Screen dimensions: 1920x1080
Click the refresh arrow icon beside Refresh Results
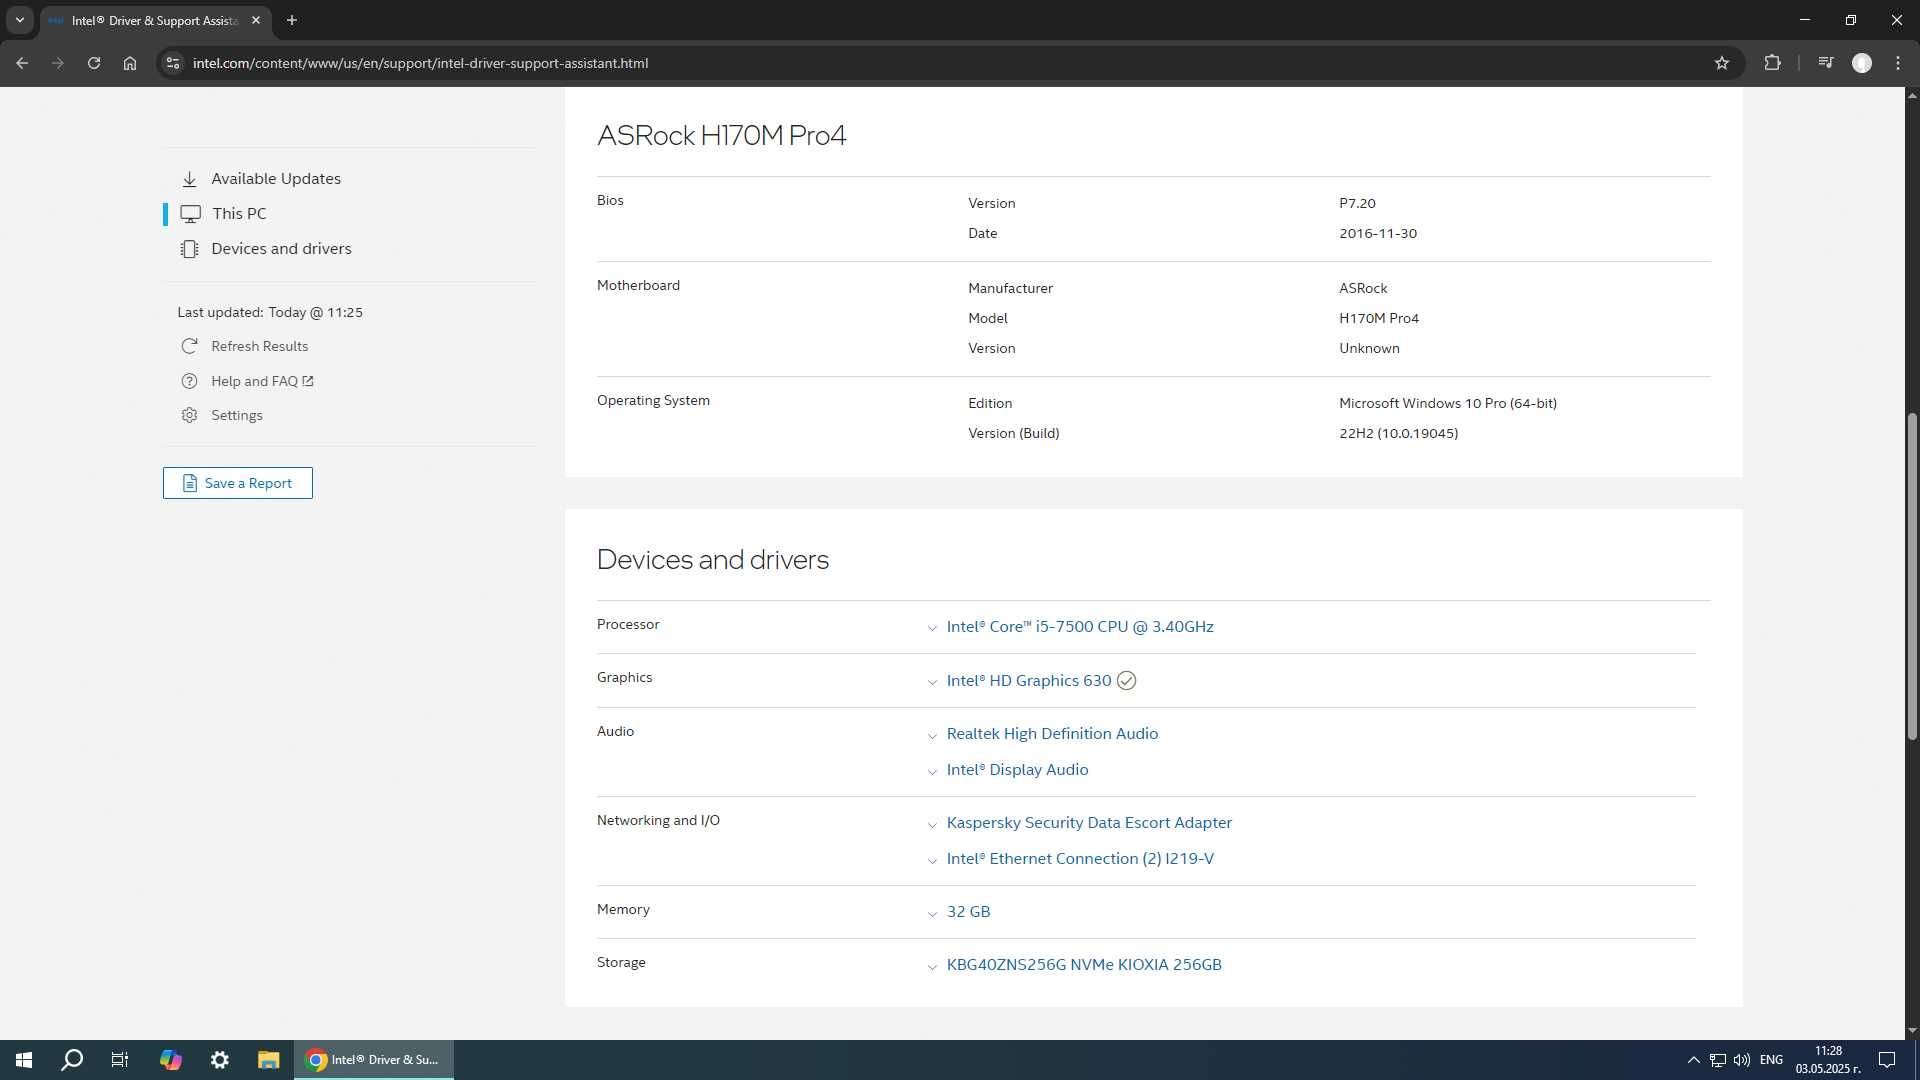(x=189, y=346)
